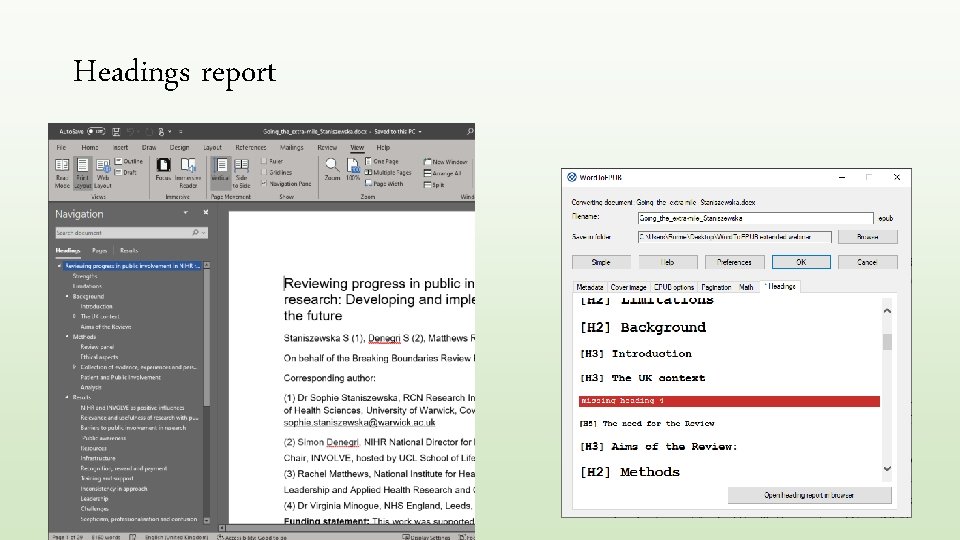Click the down arrow of headings list scrollbar
960x540 pixels.
click(887, 469)
